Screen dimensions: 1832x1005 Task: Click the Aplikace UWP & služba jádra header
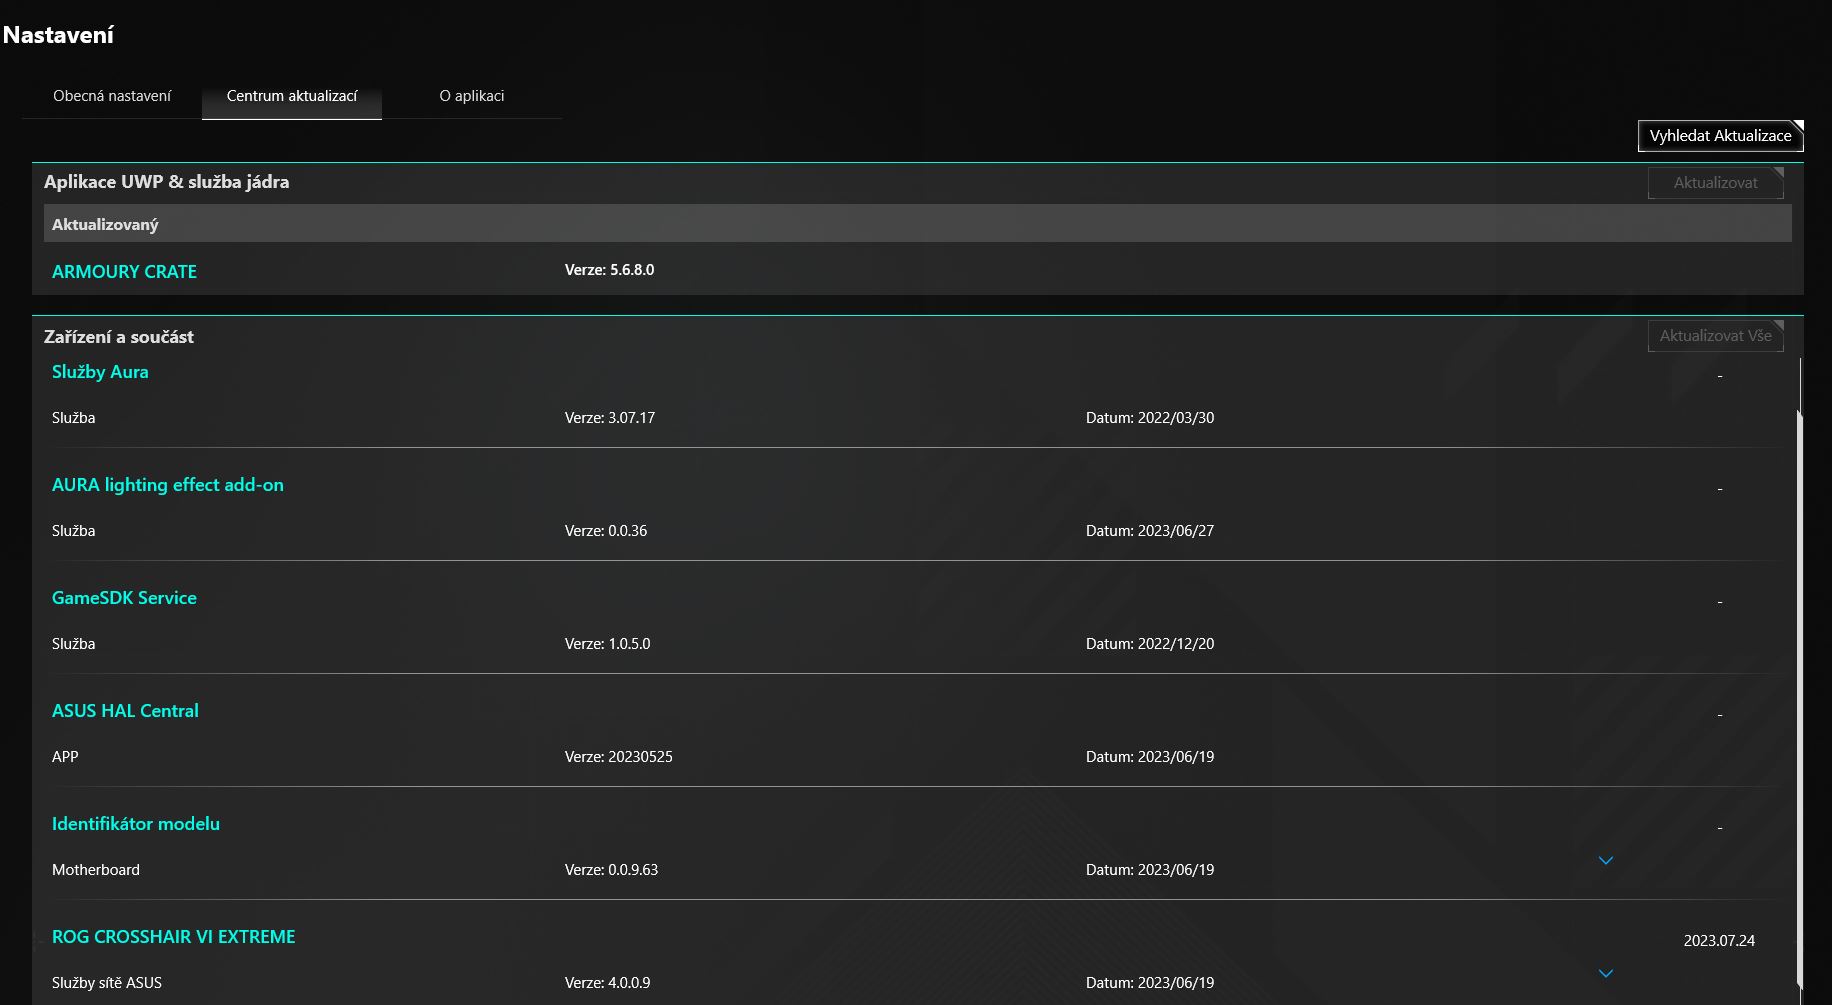pos(166,182)
